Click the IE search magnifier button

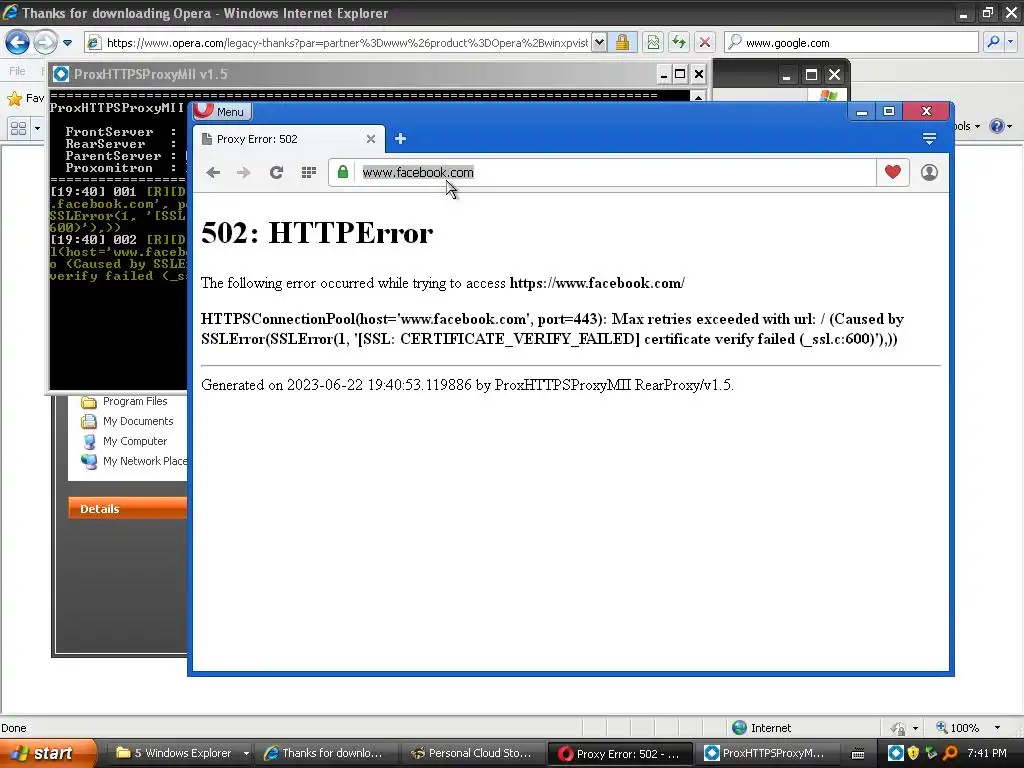tap(993, 42)
